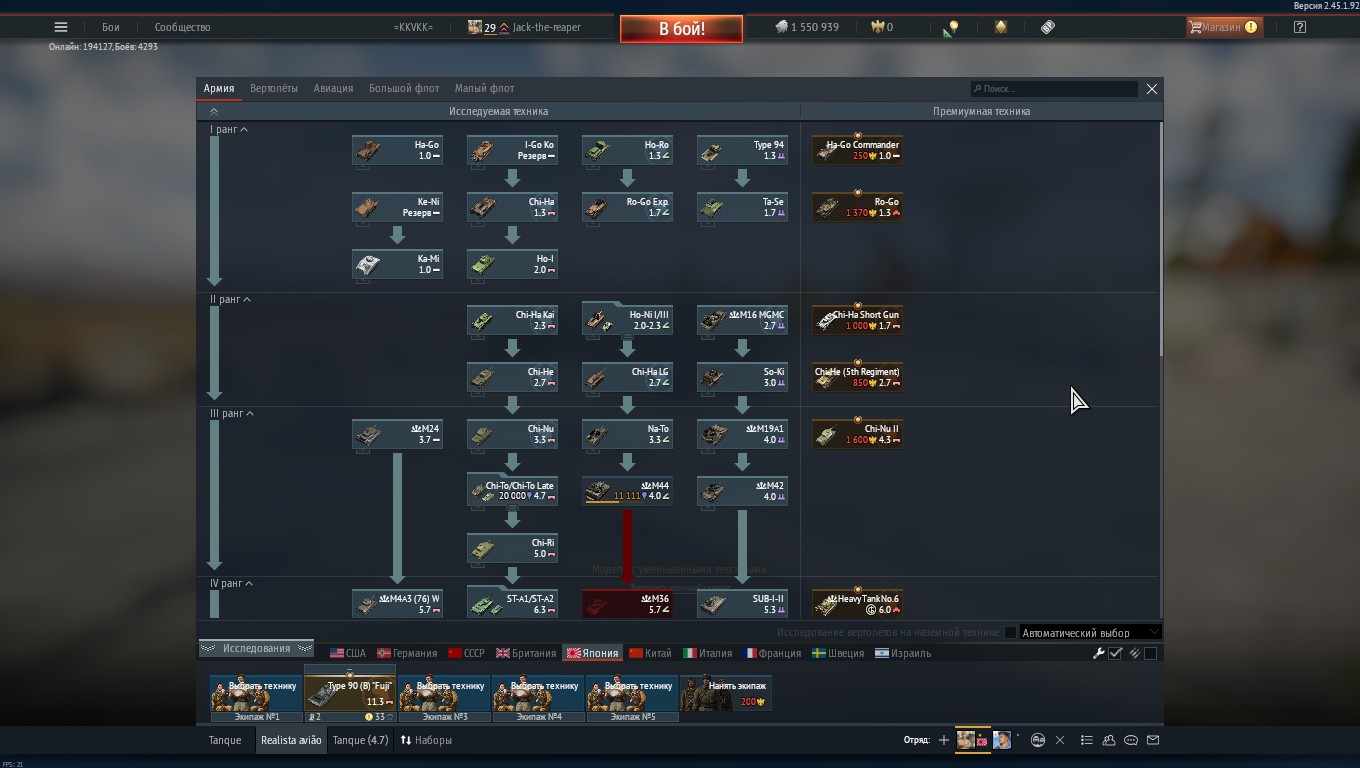Focus the Поиск search field

point(1054,88)
